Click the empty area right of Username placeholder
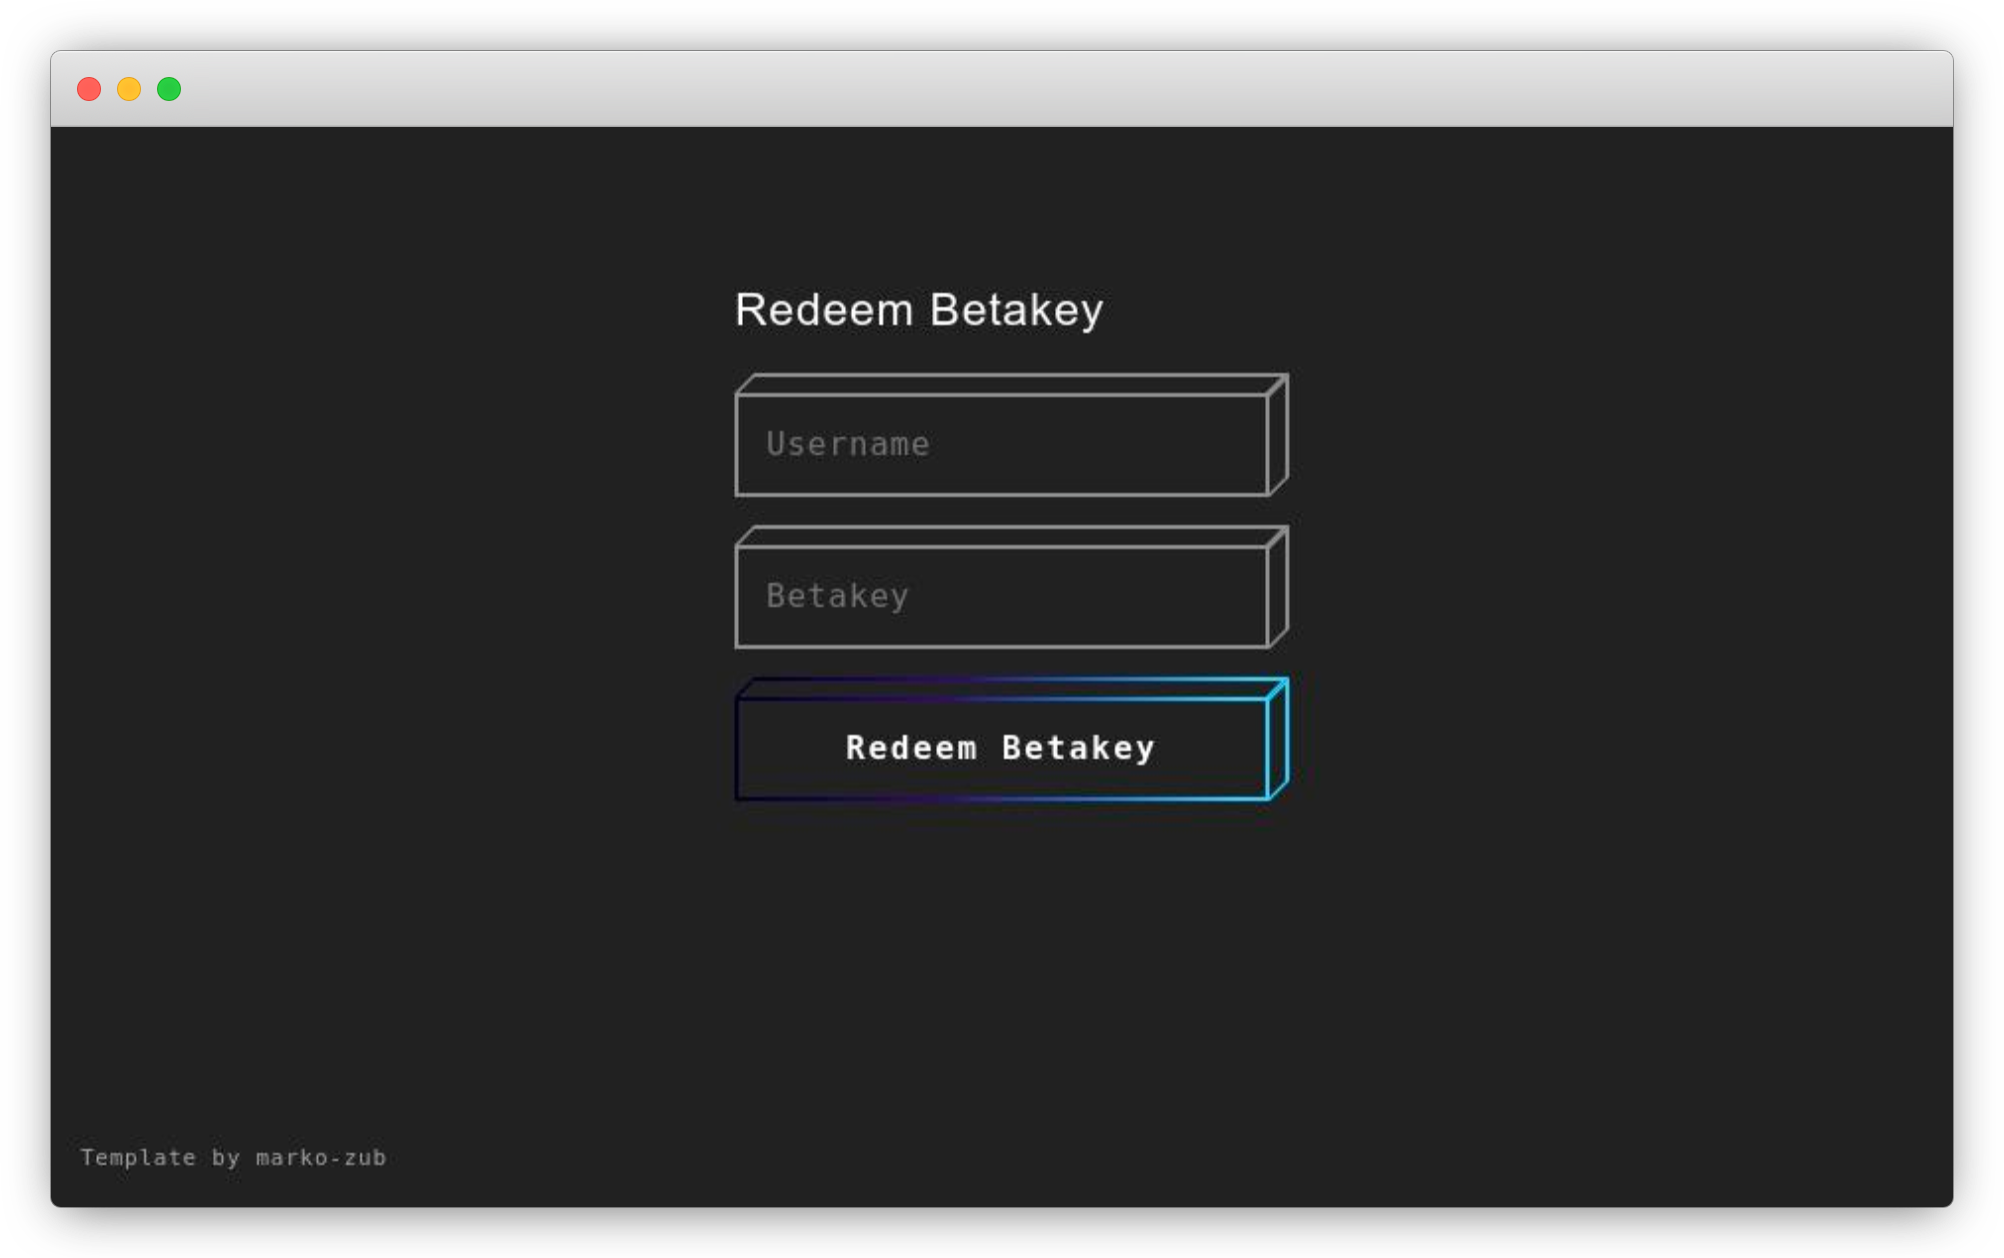The image size is (2004, 1258). 1098,444
